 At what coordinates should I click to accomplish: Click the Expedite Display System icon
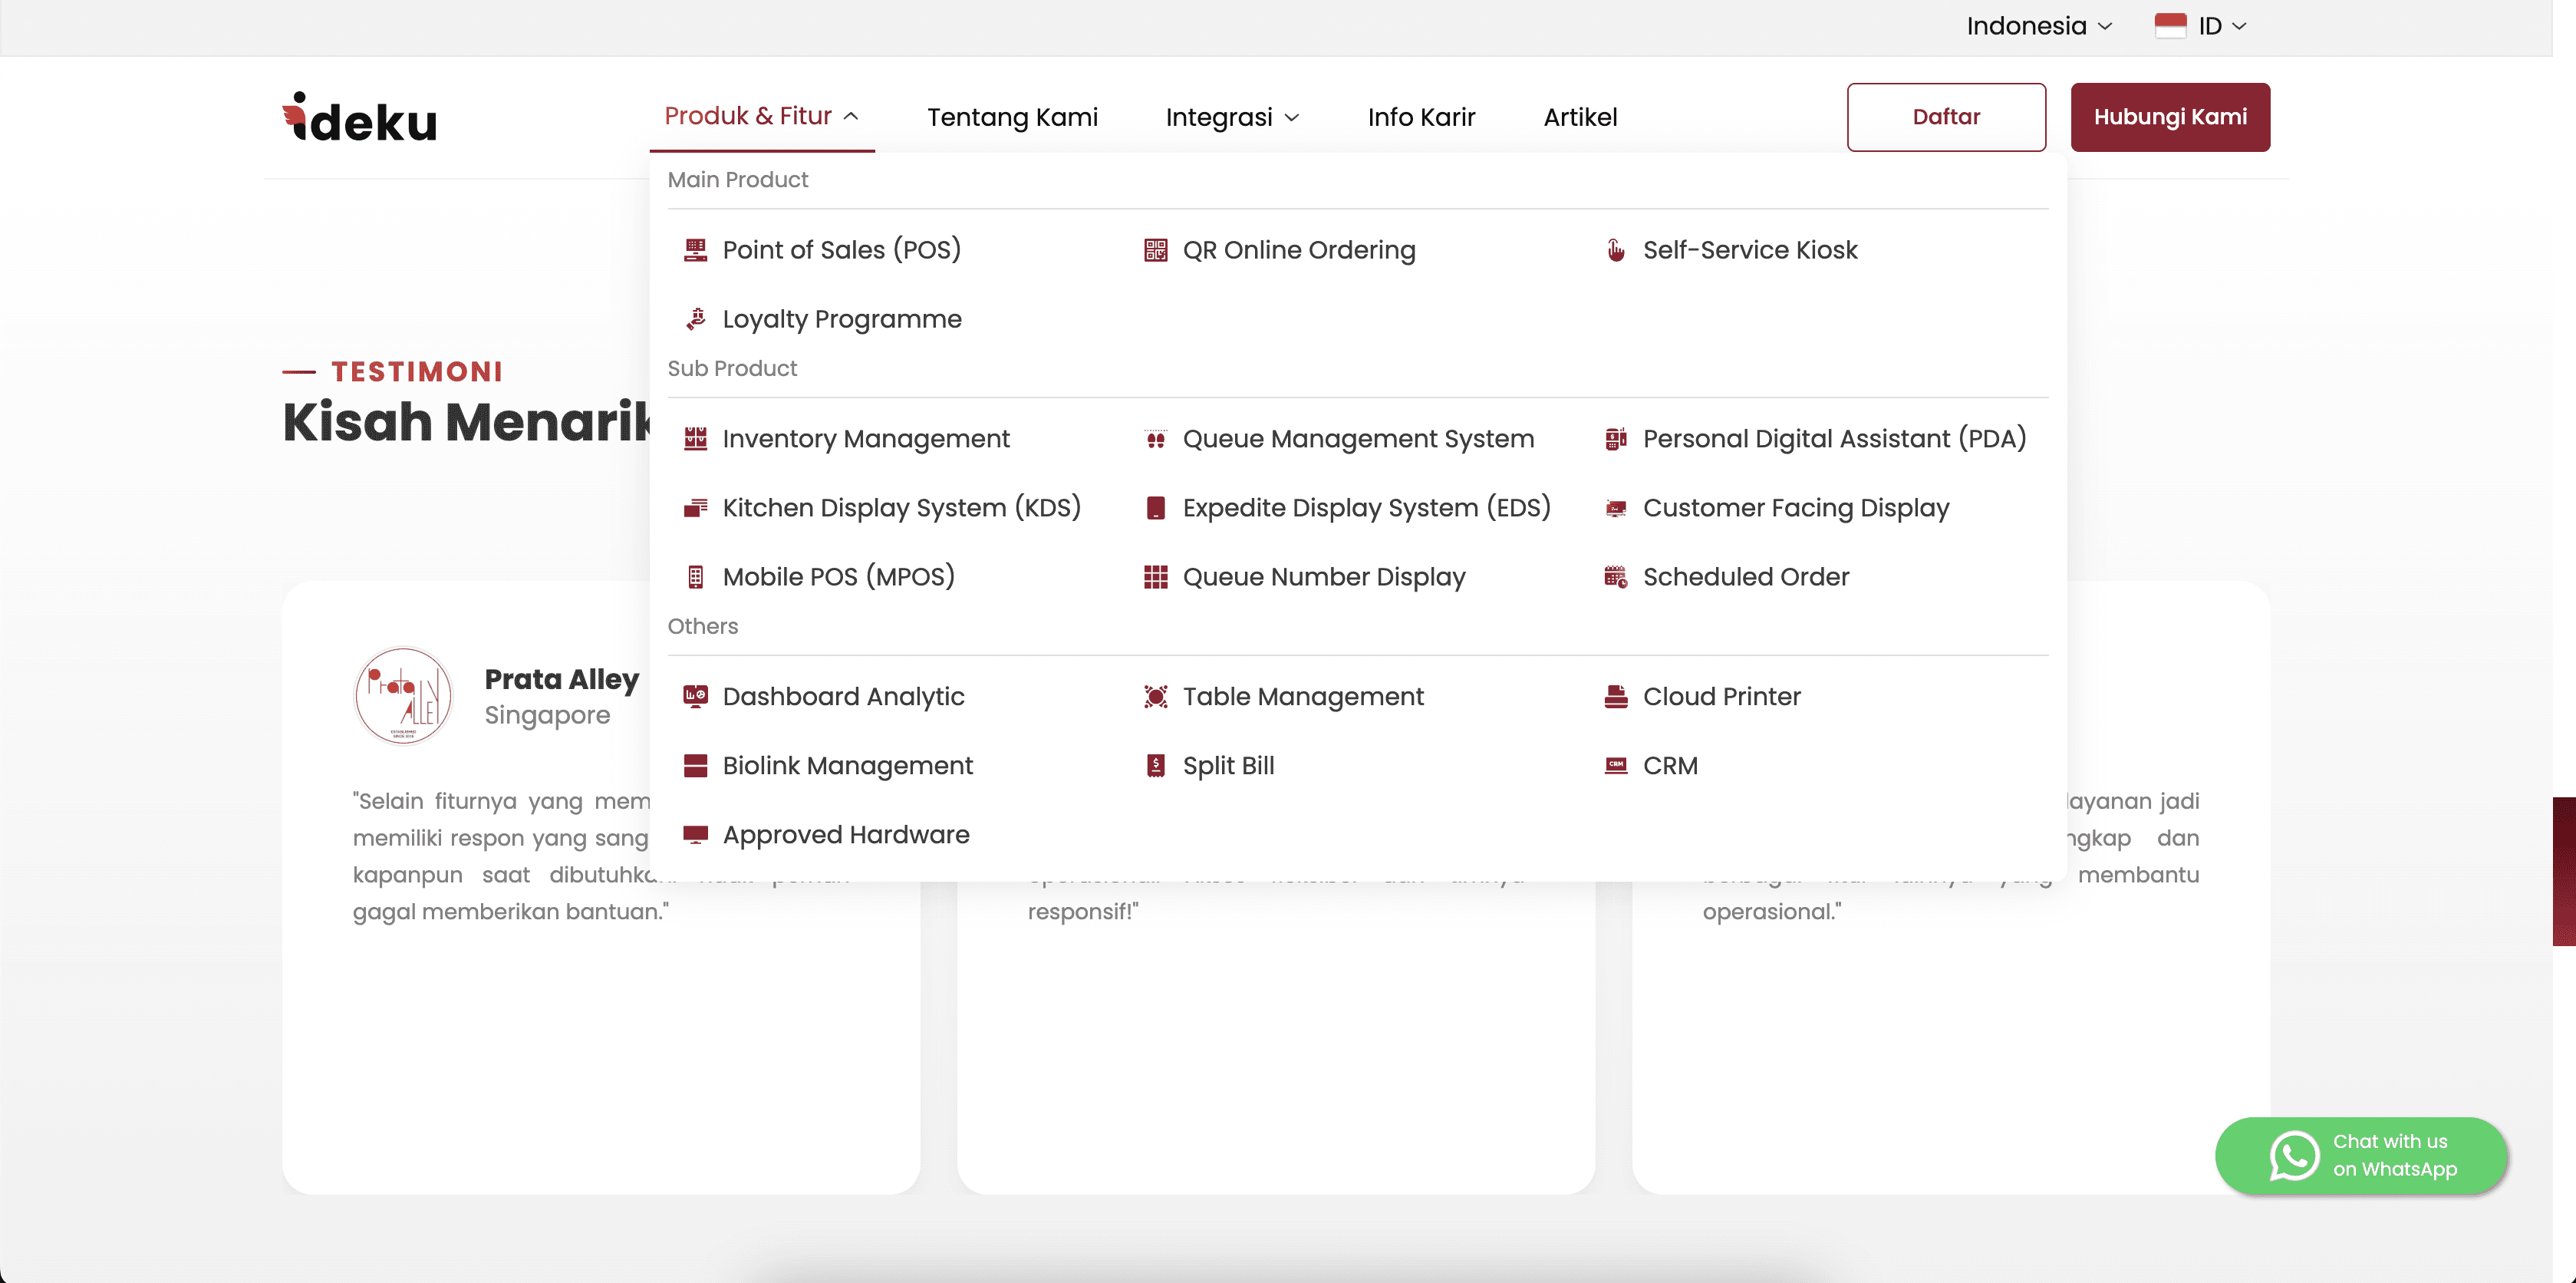(x=1155, y=508)
